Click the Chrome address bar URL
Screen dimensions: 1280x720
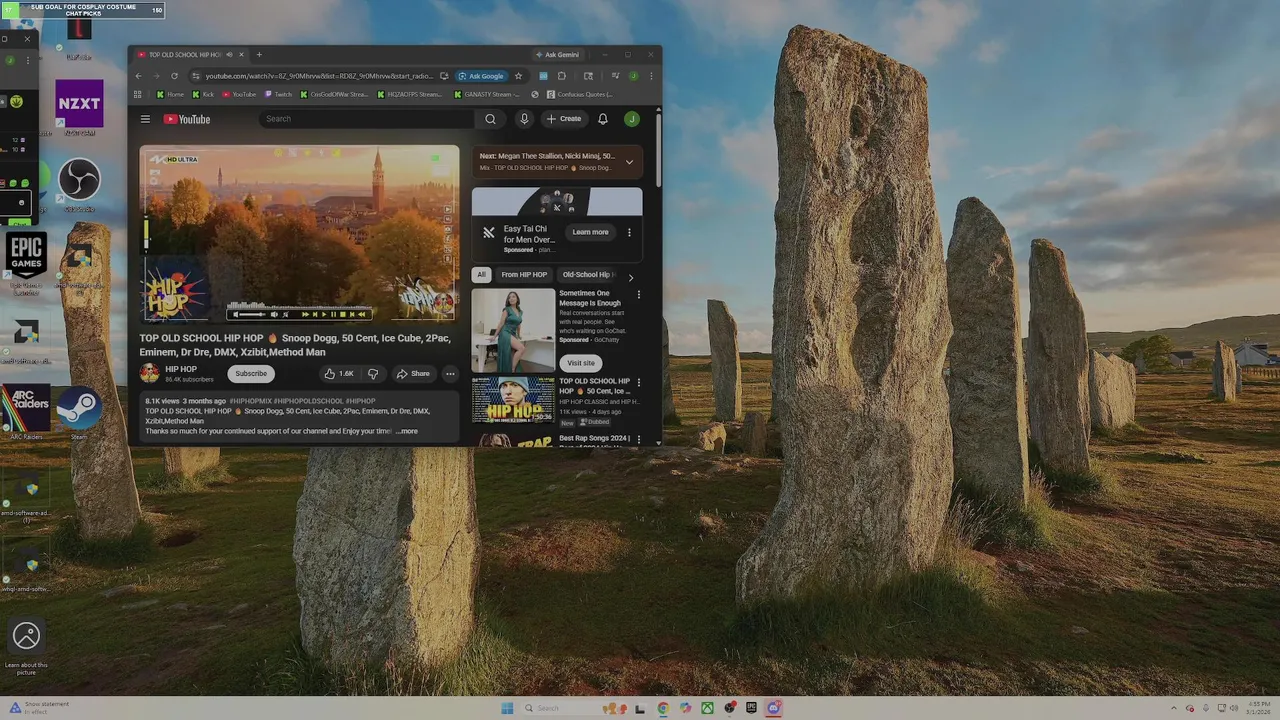[319, 76]
